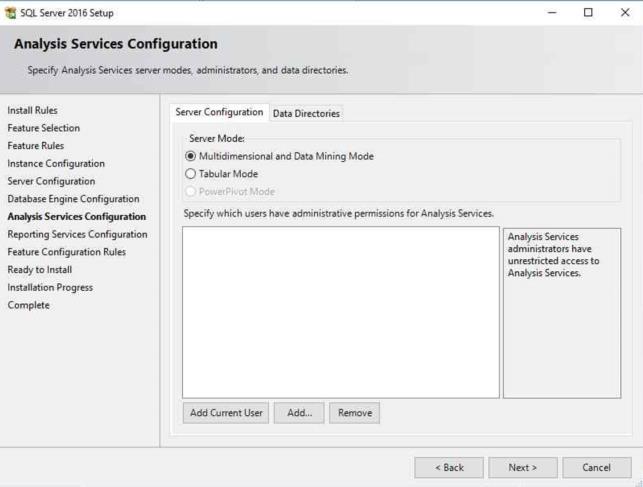Click the Add Current User button
The width and height of the screenshot is (643, 487).
pos(226,413)
